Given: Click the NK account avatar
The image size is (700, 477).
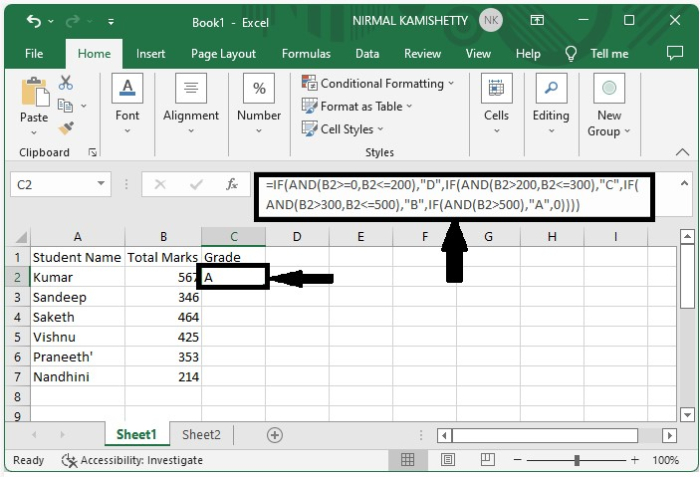Looking at the screenshot, I should 491,20.
